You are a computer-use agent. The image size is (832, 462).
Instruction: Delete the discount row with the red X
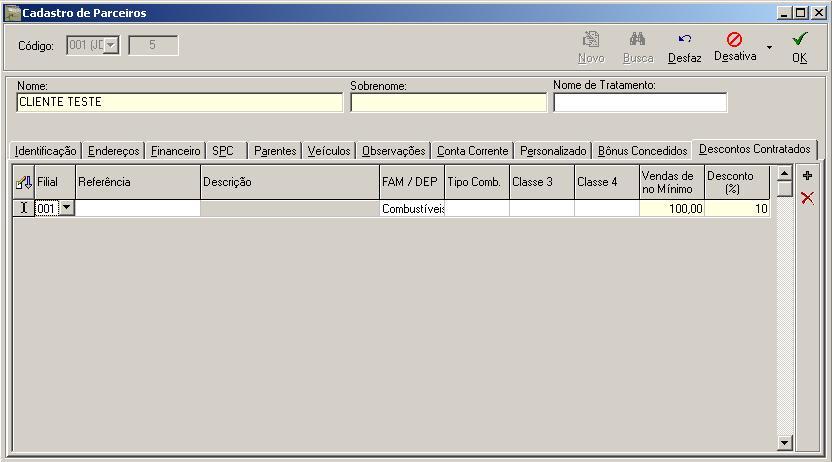808,198
